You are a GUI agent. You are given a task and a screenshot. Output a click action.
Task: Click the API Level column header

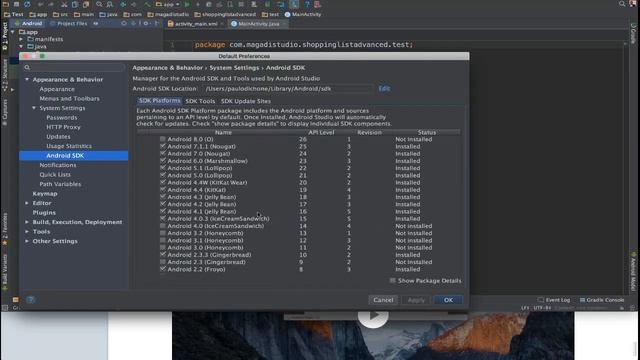pyautogui.click(x=321, y=132)
